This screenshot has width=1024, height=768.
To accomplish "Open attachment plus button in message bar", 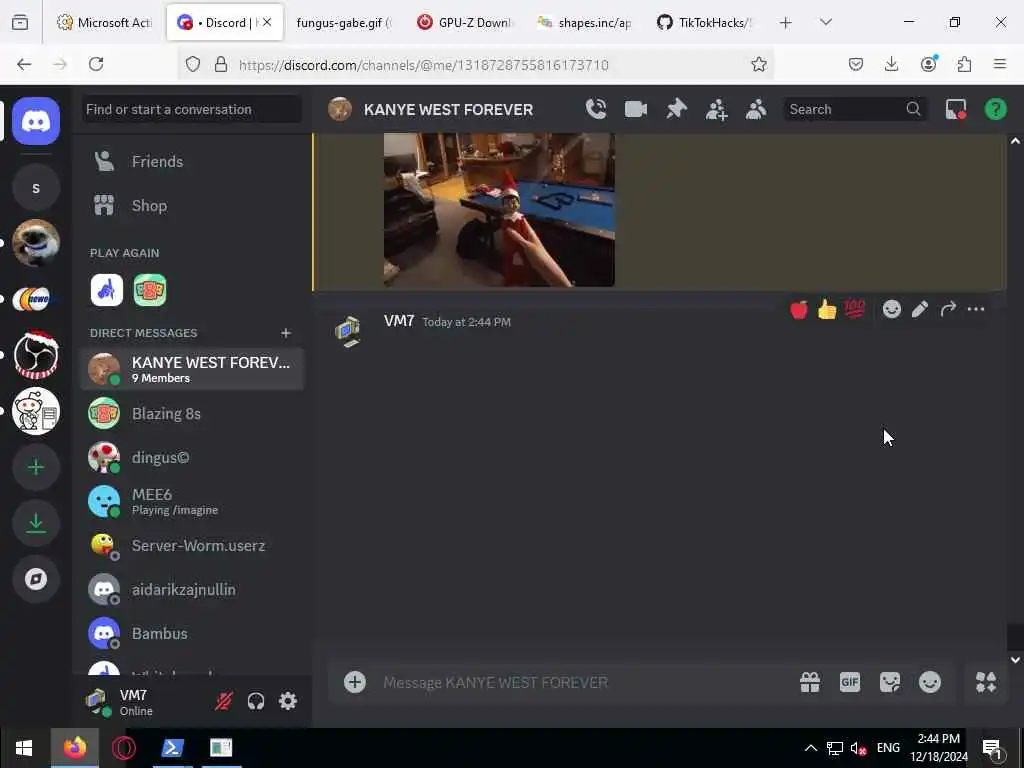I will [355, 682].
